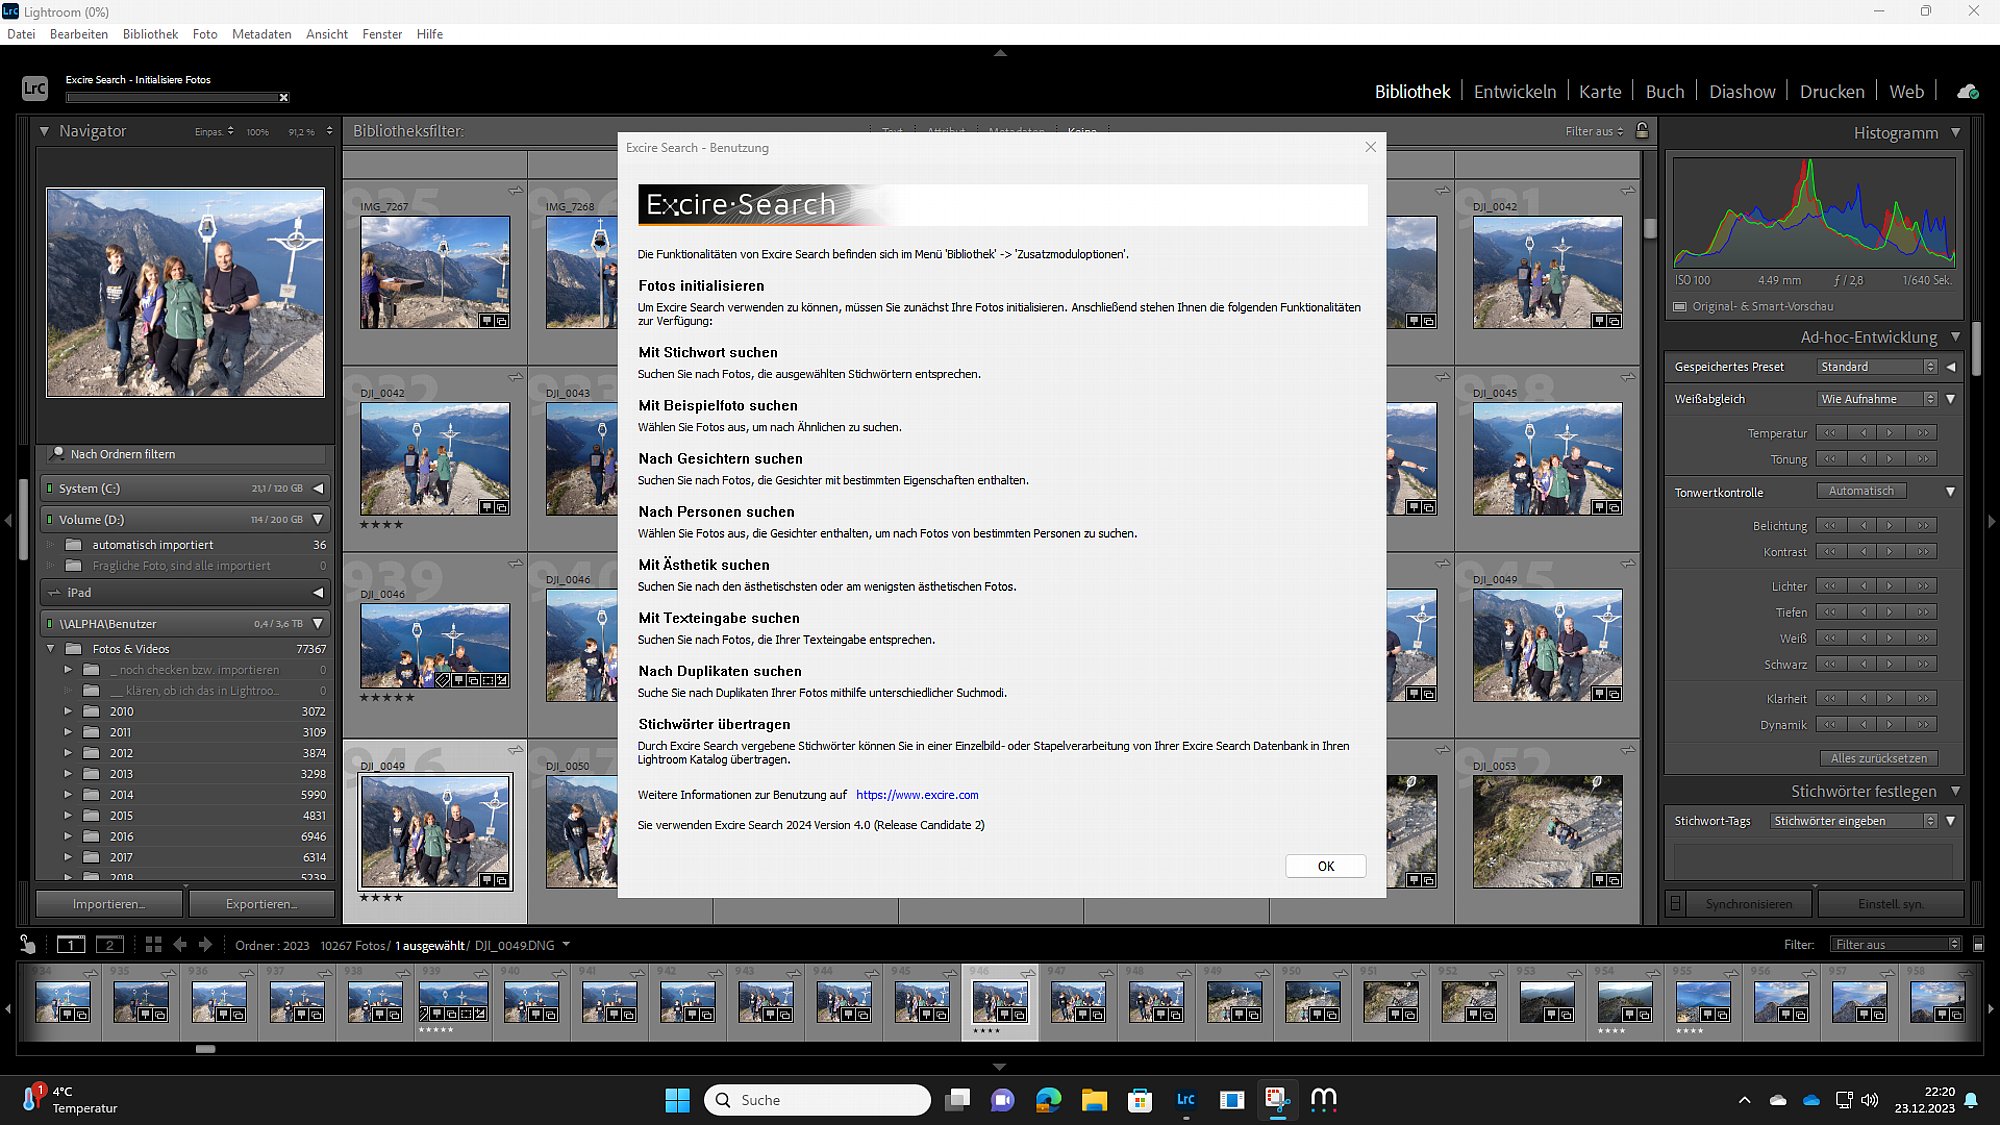Image resolution: width=2000 pixels, height=1125 pixels.
Task: Open the Stichwort-Tags dropdown
Action: (x=1853, y=821)
